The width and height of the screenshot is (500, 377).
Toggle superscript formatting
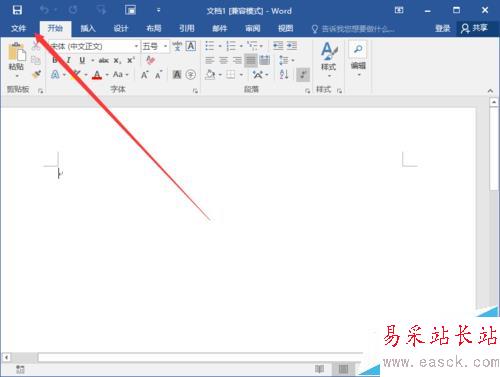(x=130, y=60)
